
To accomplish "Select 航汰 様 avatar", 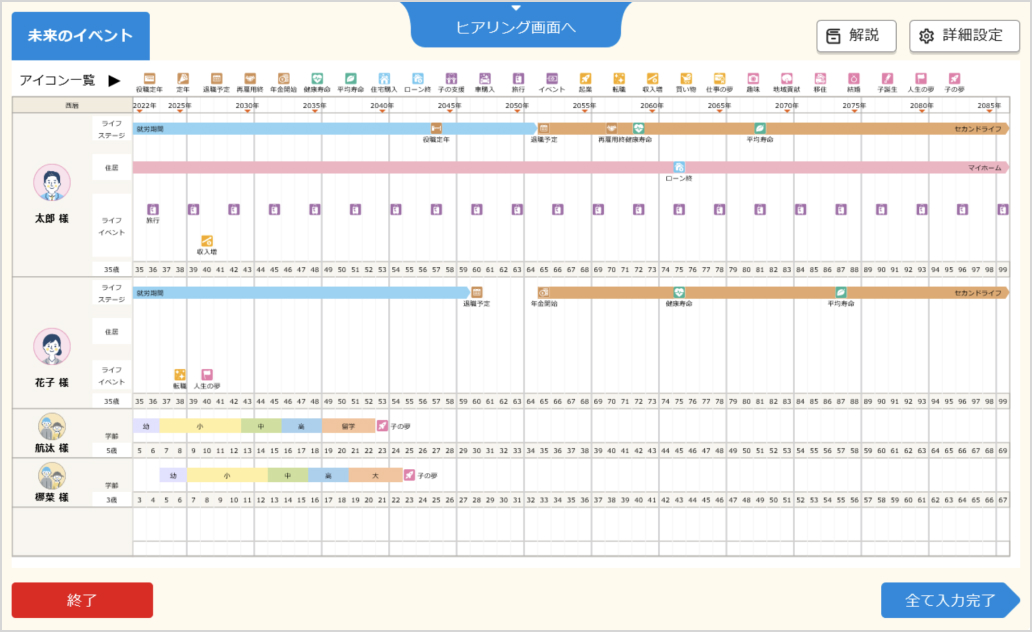I will 52,427.
